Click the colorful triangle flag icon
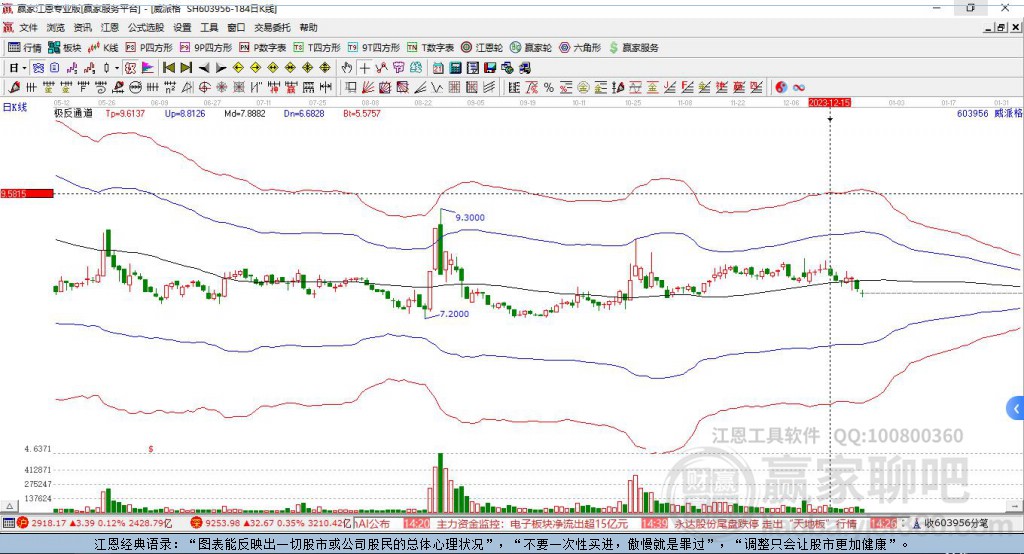The height and width of the screenshot is (554, 1024). [x=148, y=68]
